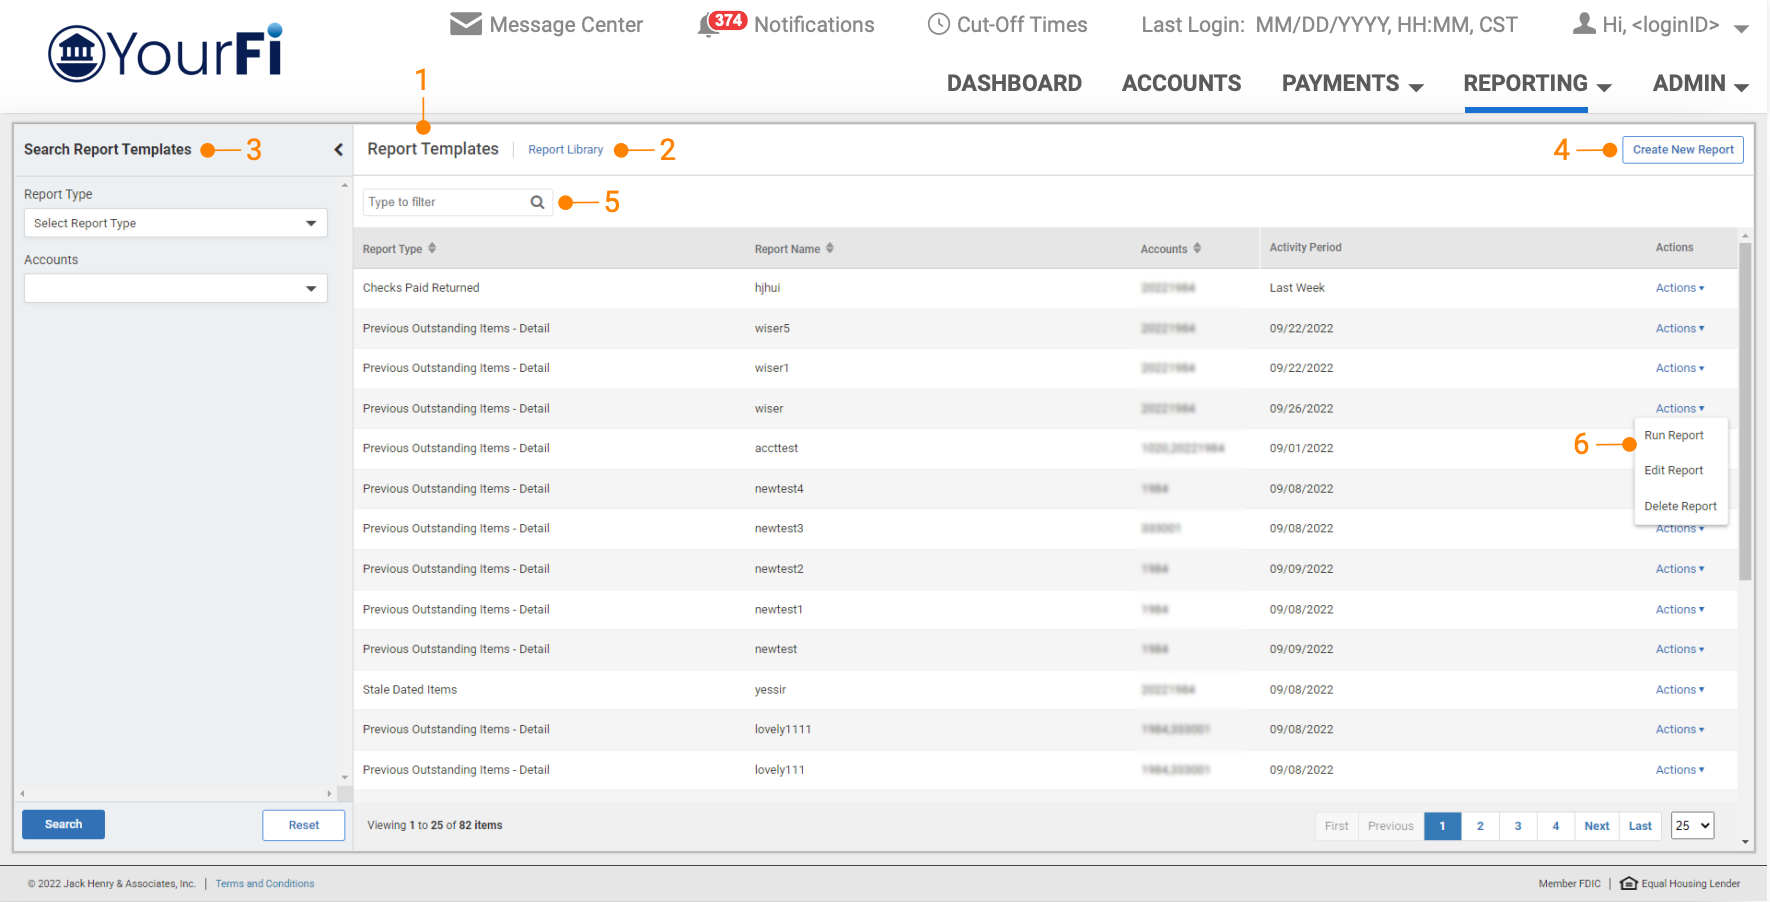This screenshot has height=902, width=1770.
Task: Collapse the Search Report Templates panel
Action: point(338,150)
